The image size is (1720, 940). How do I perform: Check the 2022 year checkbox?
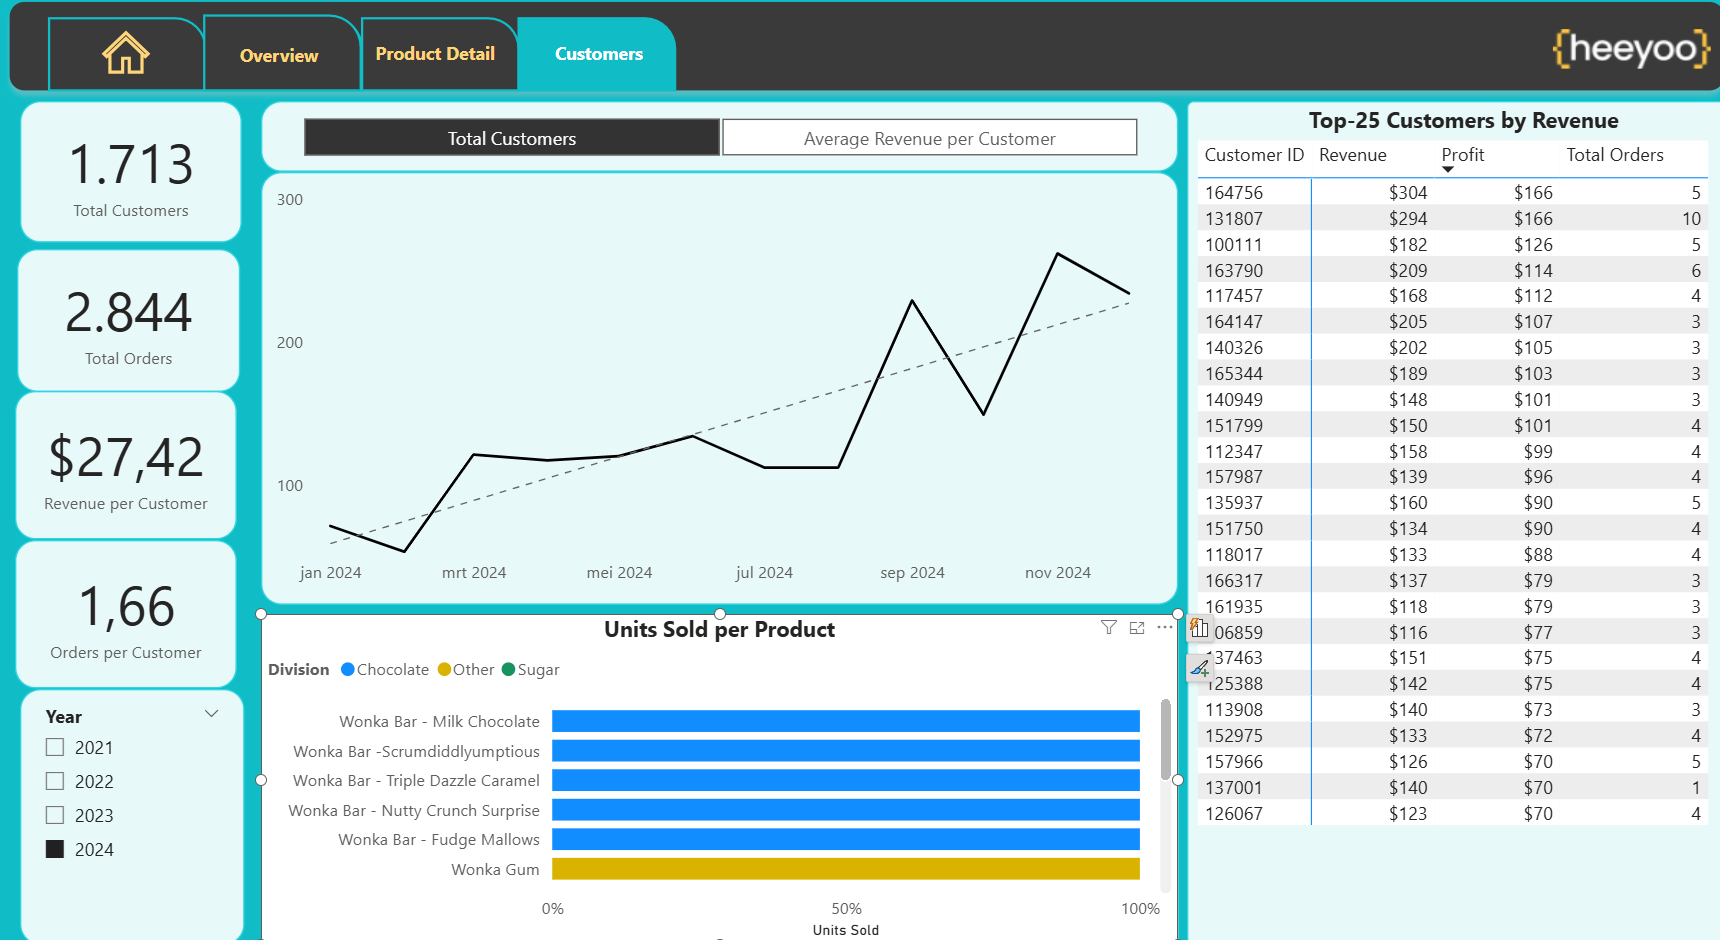click(55, 781)
